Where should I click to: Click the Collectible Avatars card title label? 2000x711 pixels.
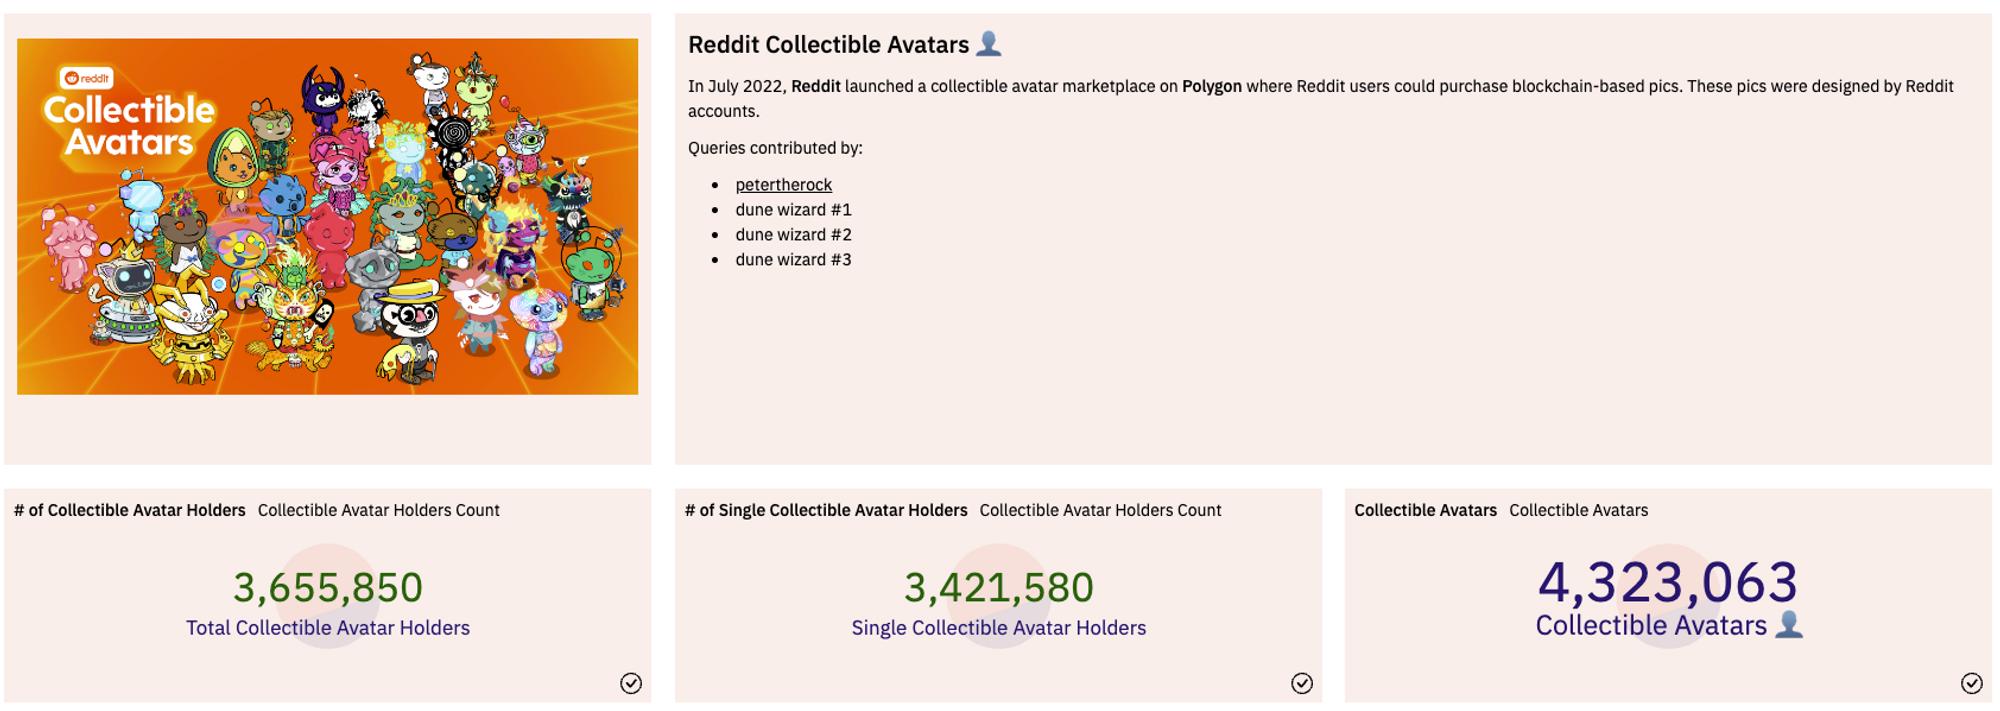1424,510
